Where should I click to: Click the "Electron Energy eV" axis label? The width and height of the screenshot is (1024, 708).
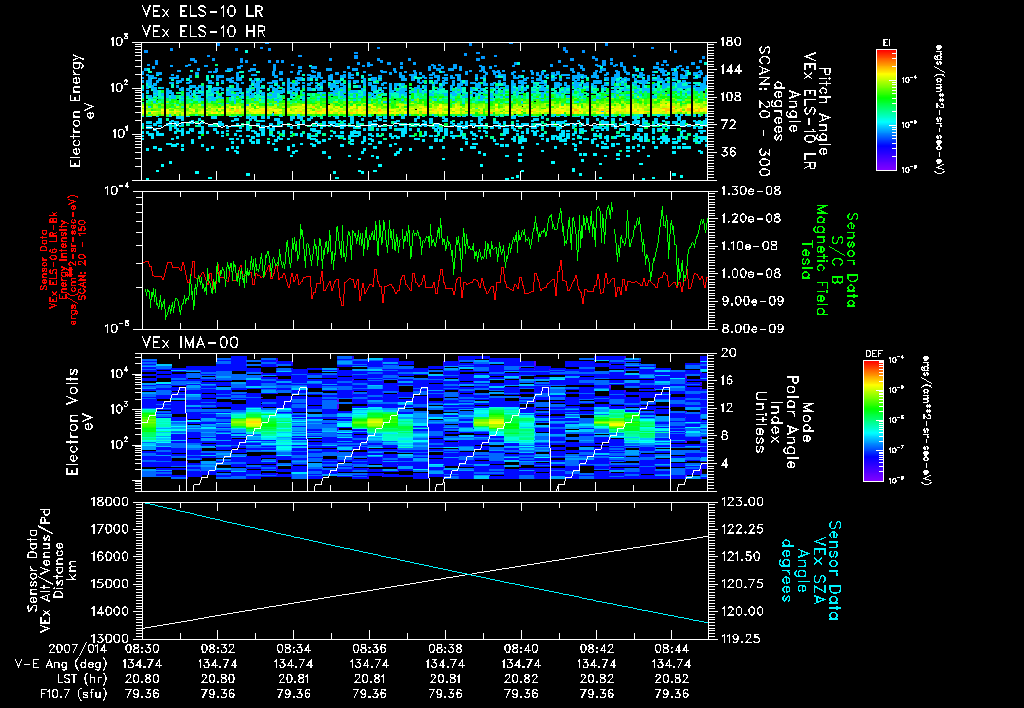point(81,110)
